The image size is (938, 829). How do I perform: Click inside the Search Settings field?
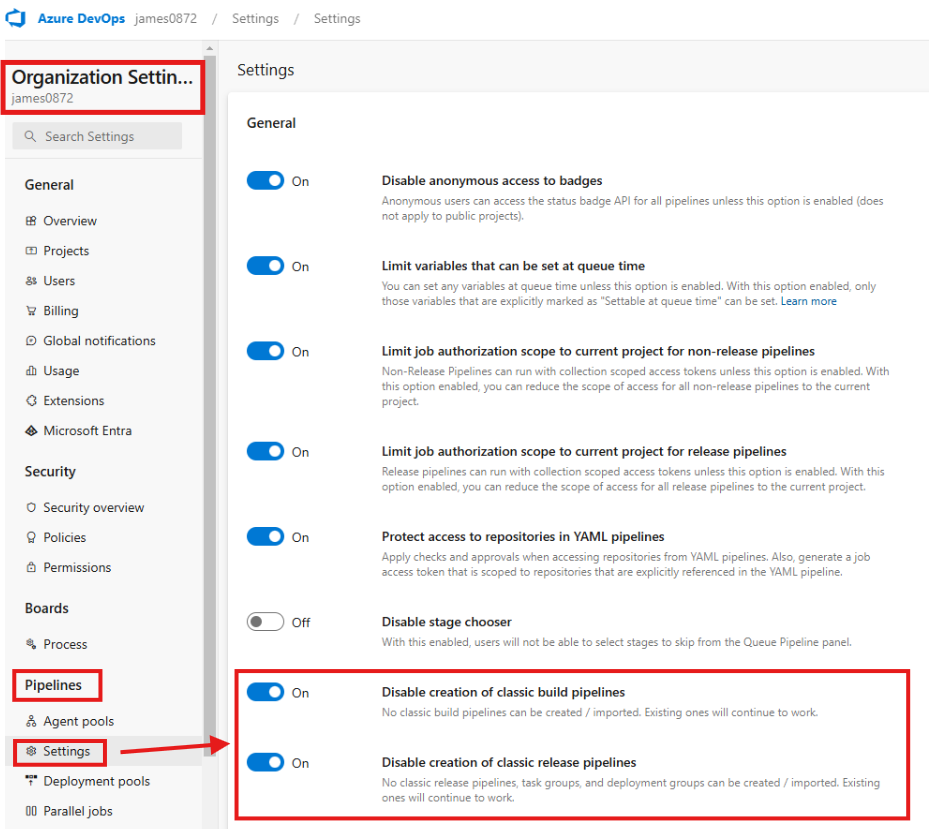pyautogui.click(x=96, y=136)
